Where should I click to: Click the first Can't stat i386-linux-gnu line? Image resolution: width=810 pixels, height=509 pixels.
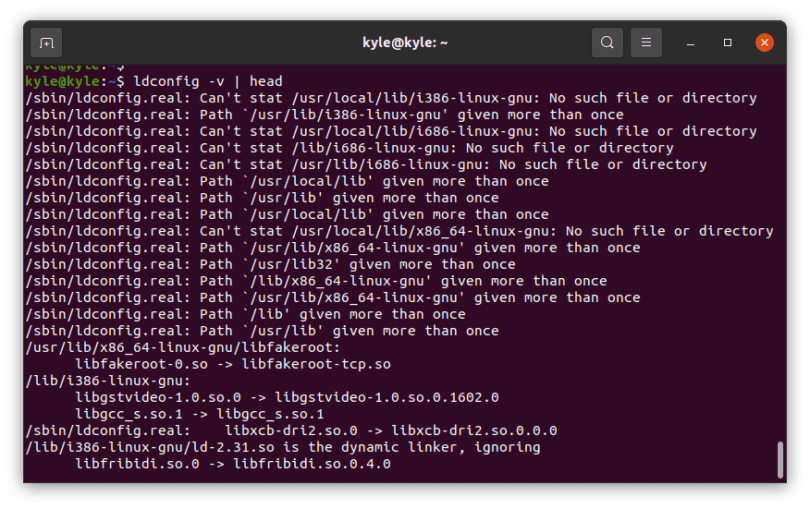[x=391, y=98]
